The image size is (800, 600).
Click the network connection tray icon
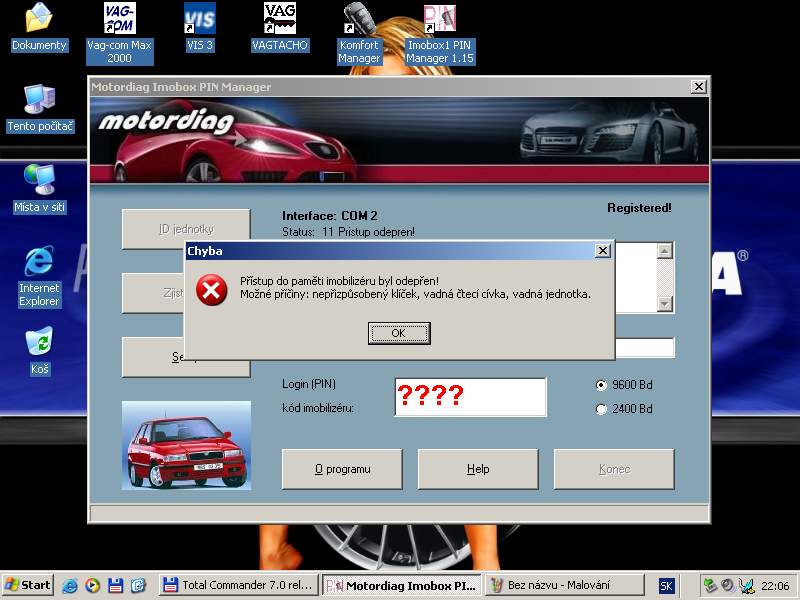click(x=746, y=585)
